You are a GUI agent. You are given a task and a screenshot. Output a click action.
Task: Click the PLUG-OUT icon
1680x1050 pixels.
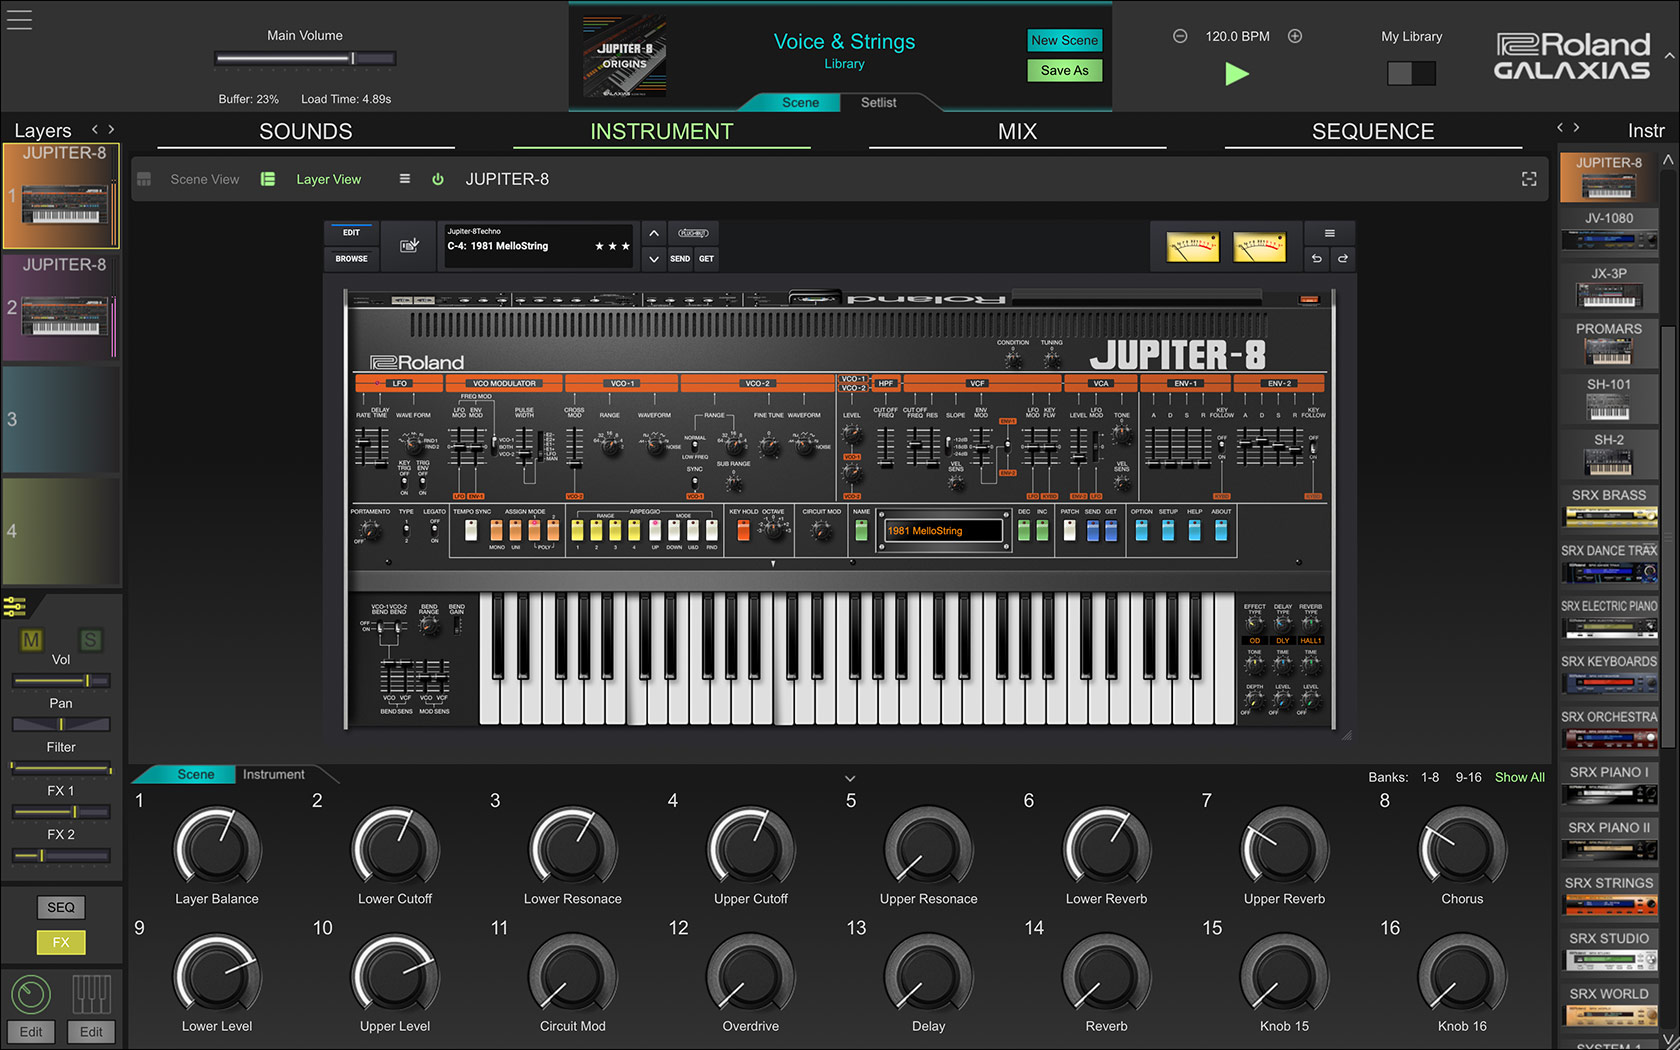tap(693, 233)
